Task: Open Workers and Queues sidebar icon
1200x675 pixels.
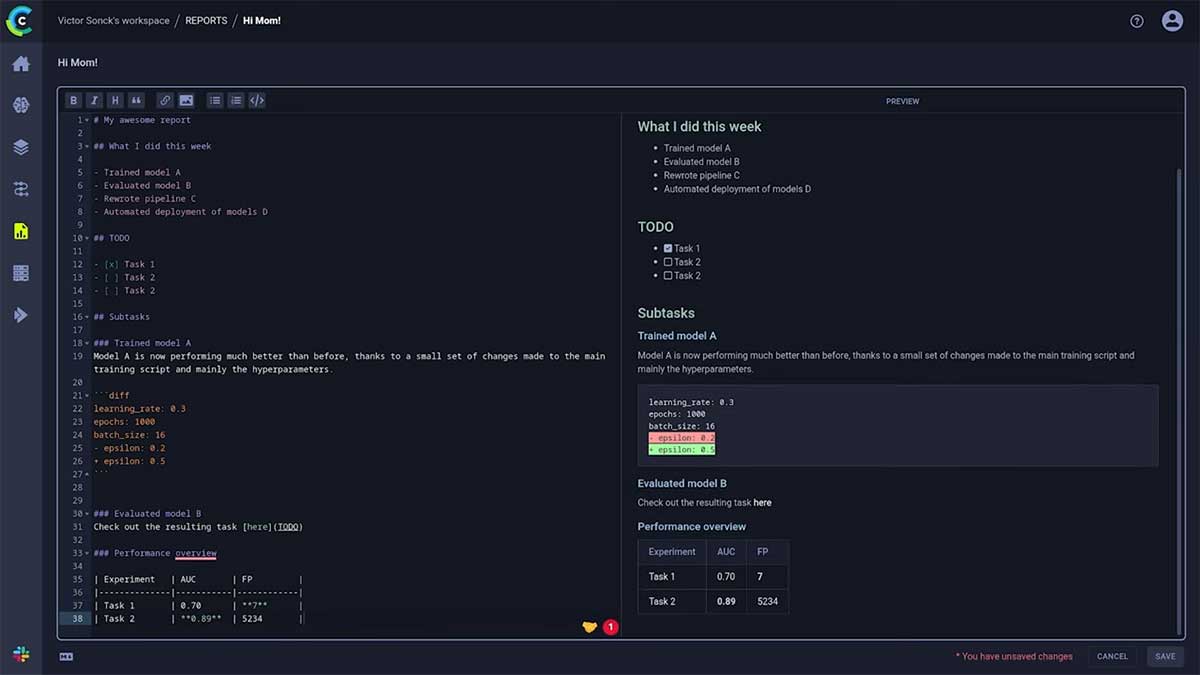Action: 21,273
